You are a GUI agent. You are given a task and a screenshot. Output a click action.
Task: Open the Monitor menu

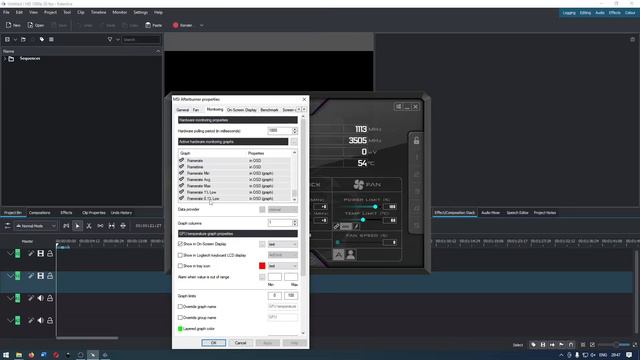pyautogui.click(x=120, y=13)
